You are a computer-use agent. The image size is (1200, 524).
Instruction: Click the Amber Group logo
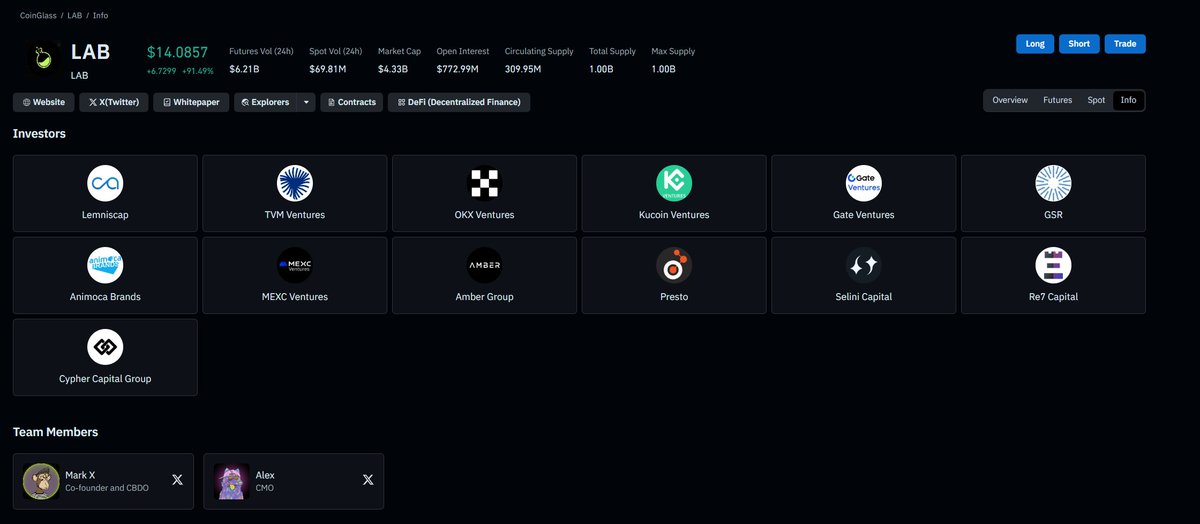coord(485,265)
